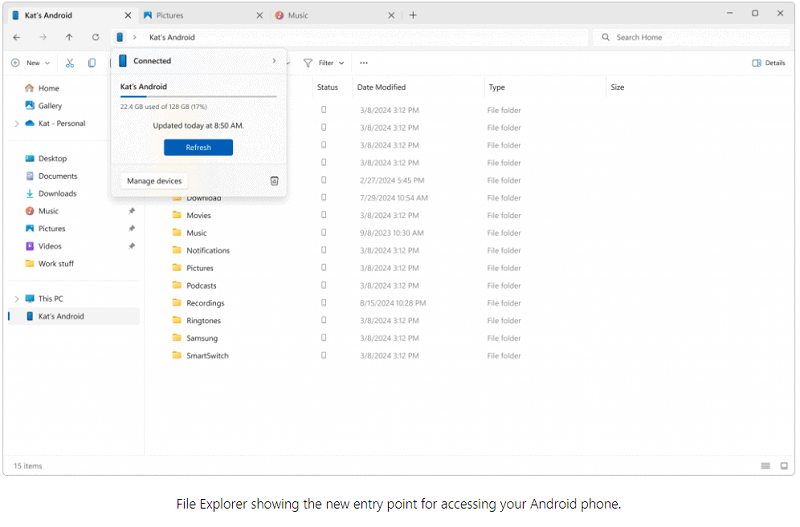Expand the This PC tree node
800x527 pixels.
click(x=16, y=299)
